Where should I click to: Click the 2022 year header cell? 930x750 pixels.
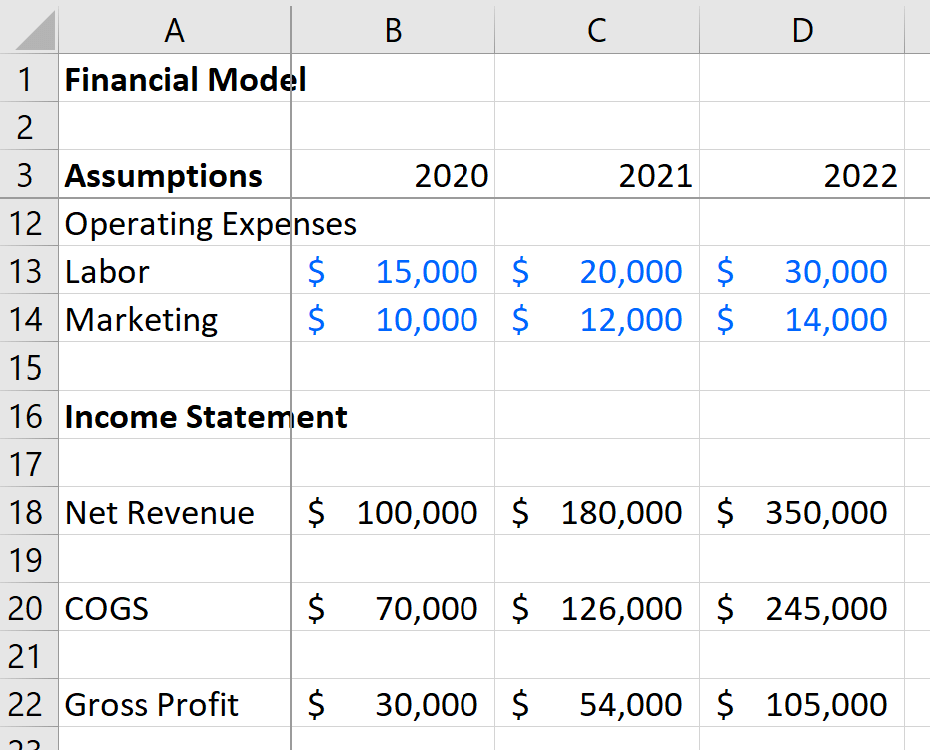[801, 175]
